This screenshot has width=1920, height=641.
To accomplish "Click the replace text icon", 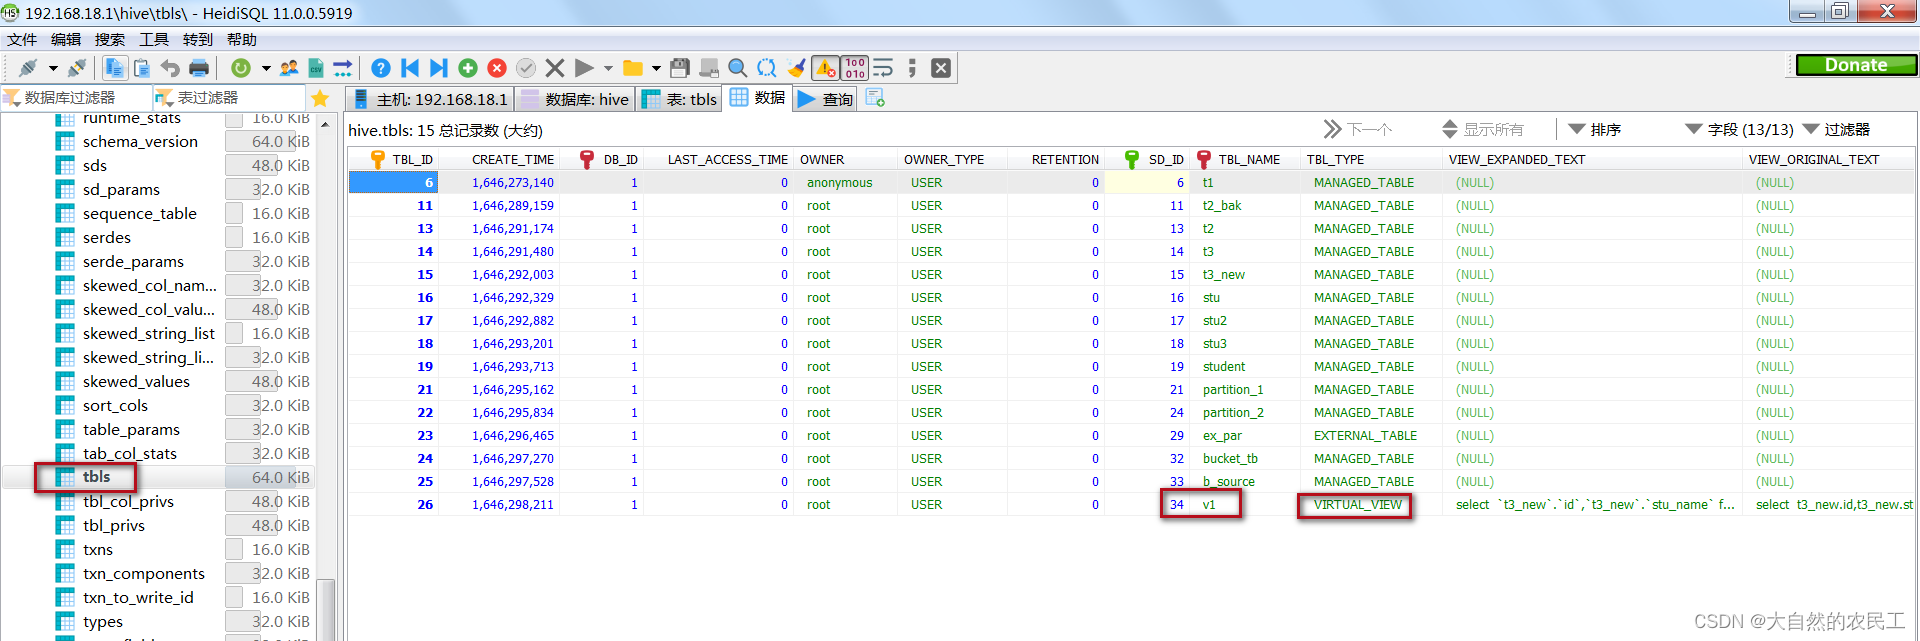I will (x=767, y=68).
